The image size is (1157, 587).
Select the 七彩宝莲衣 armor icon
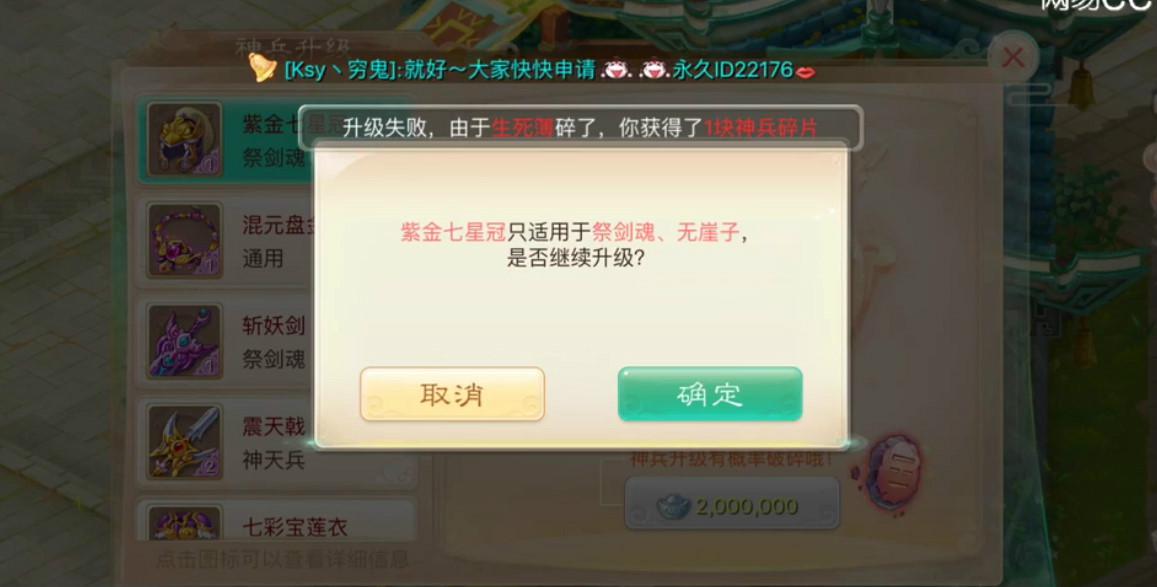[x=184, y=523]
